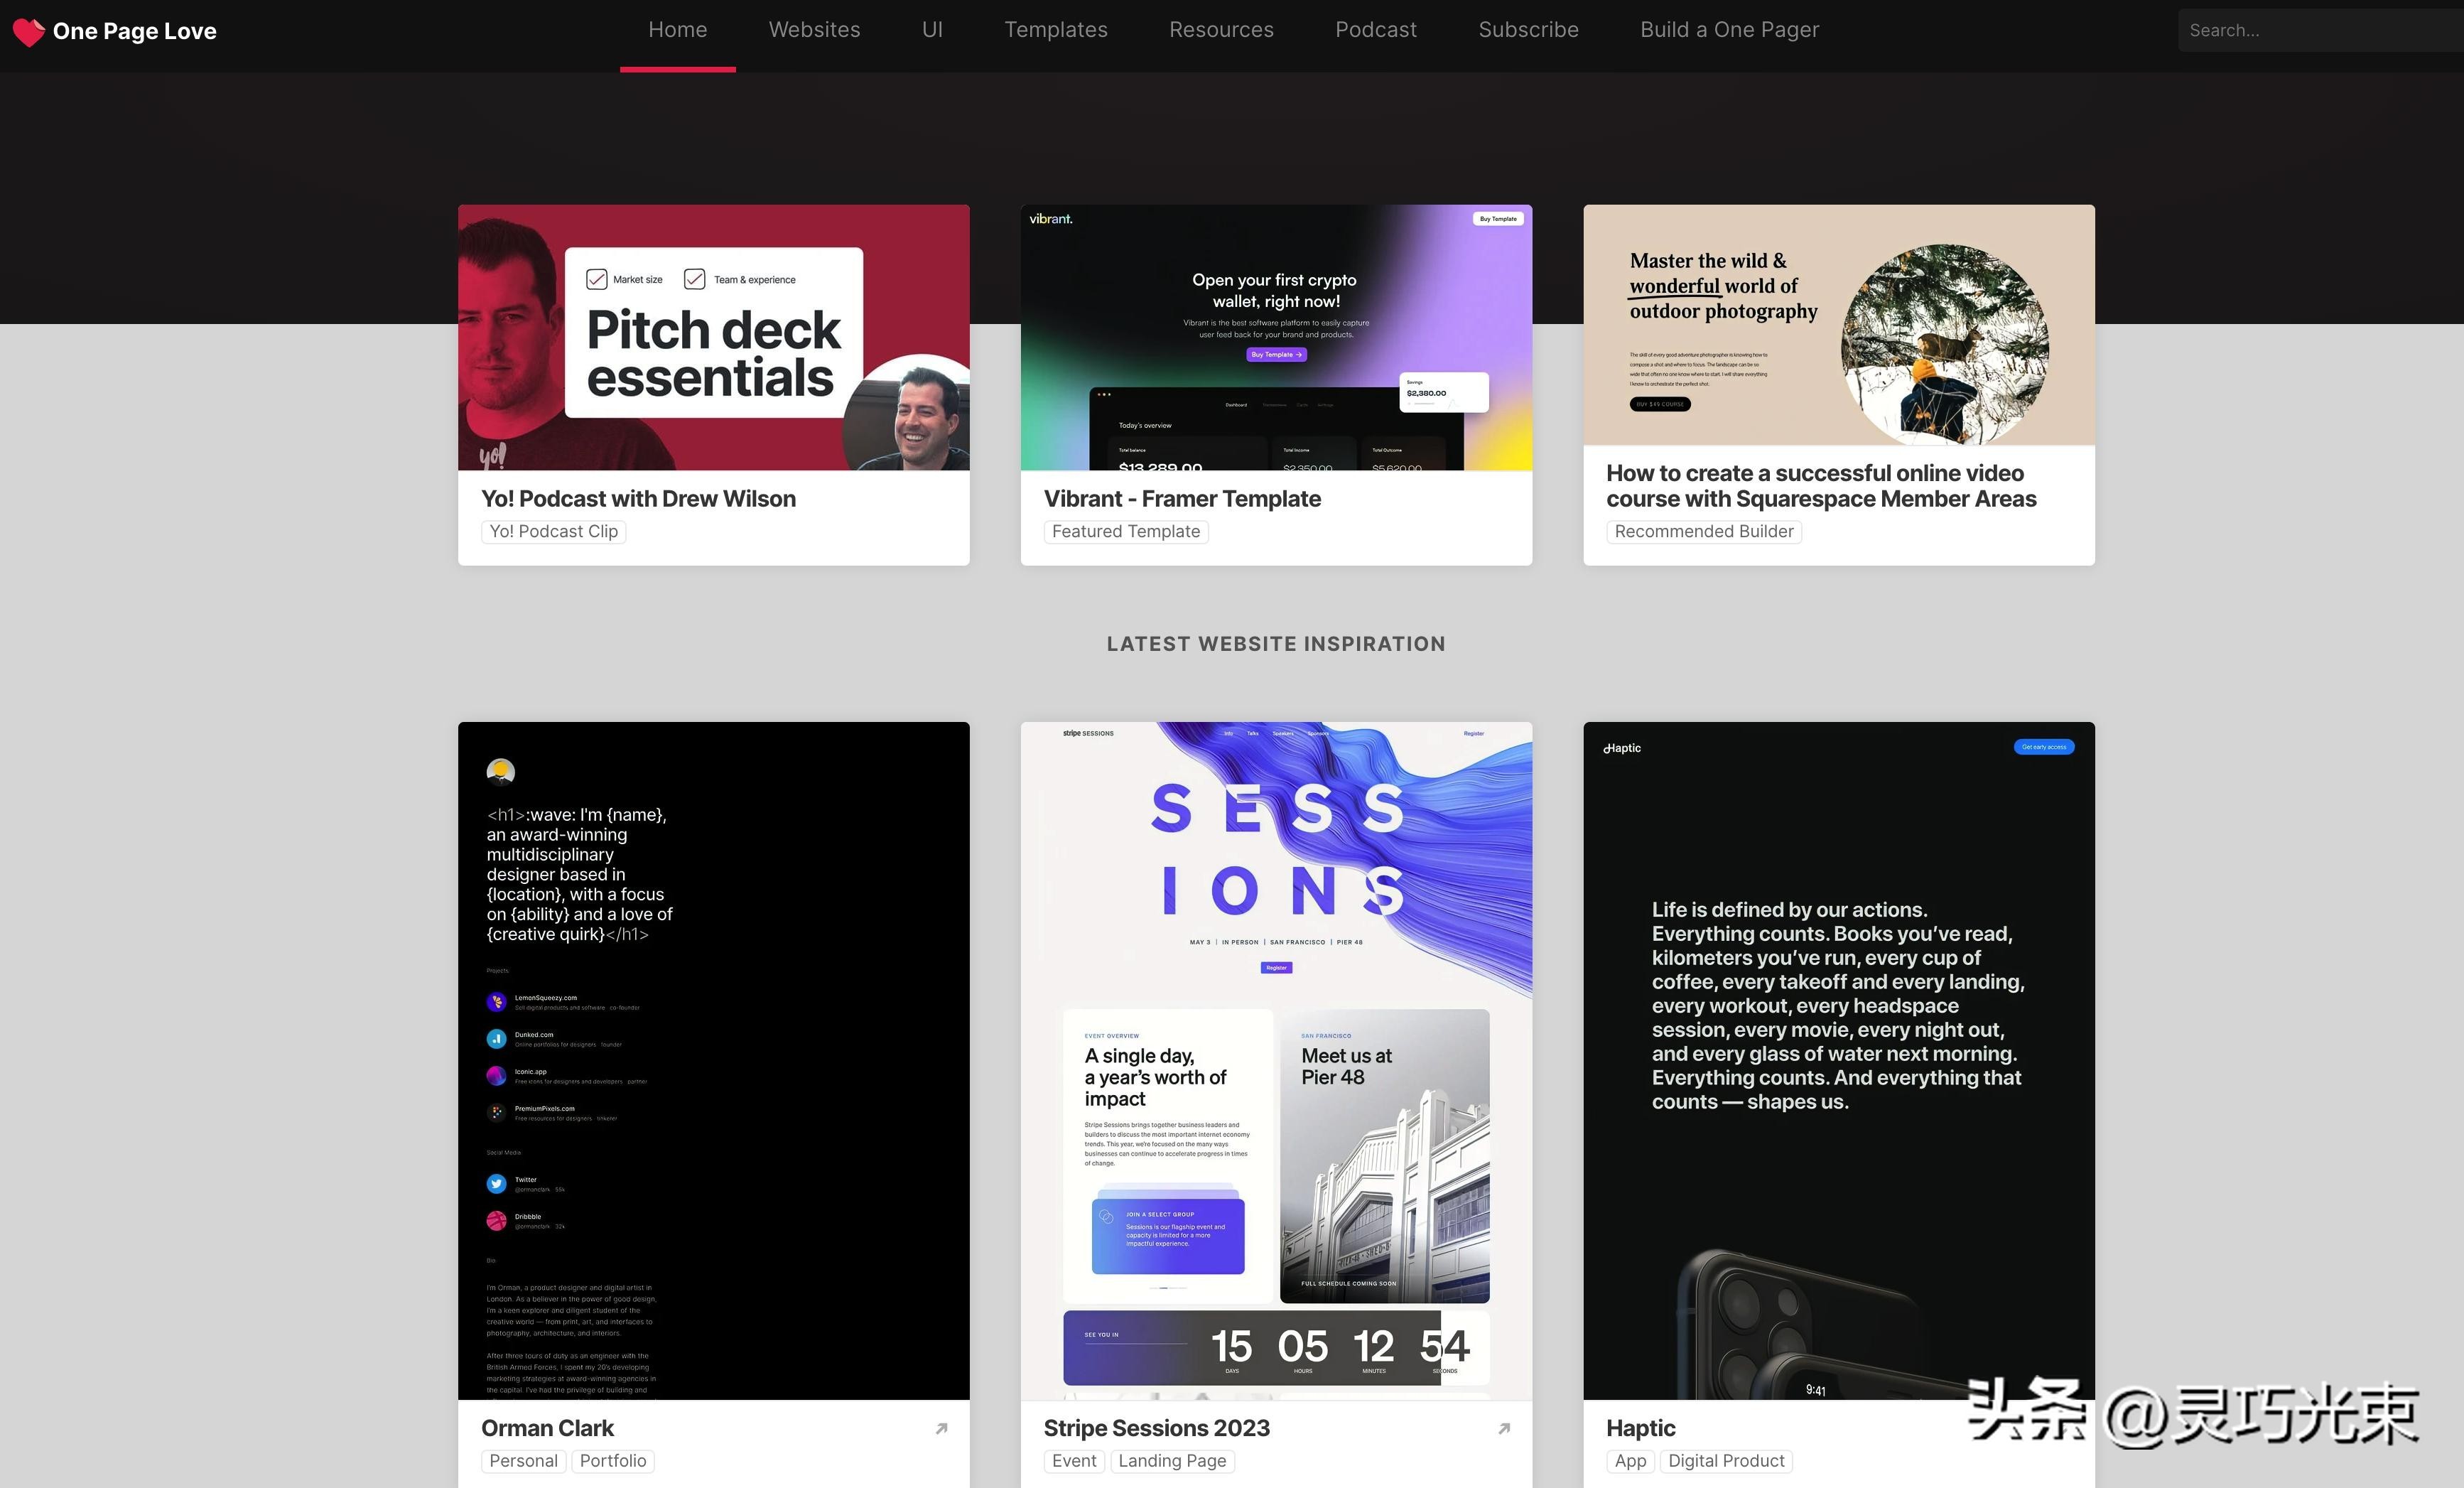
Task: Click the Twitter icon in Orman Clark preview
Action: [x=496, y=1184]
